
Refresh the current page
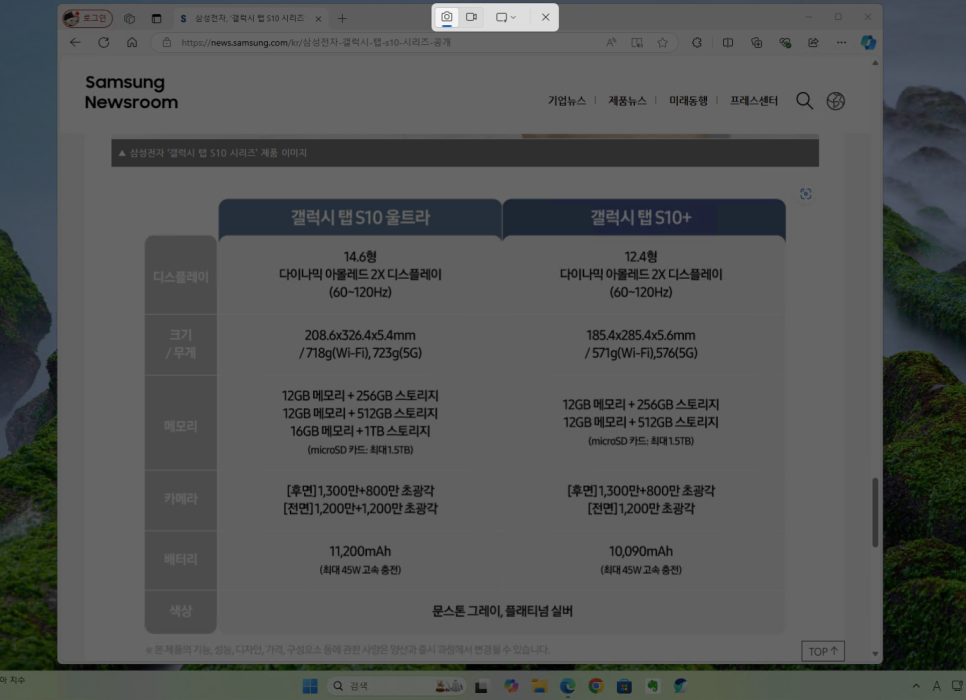[104, 43]
